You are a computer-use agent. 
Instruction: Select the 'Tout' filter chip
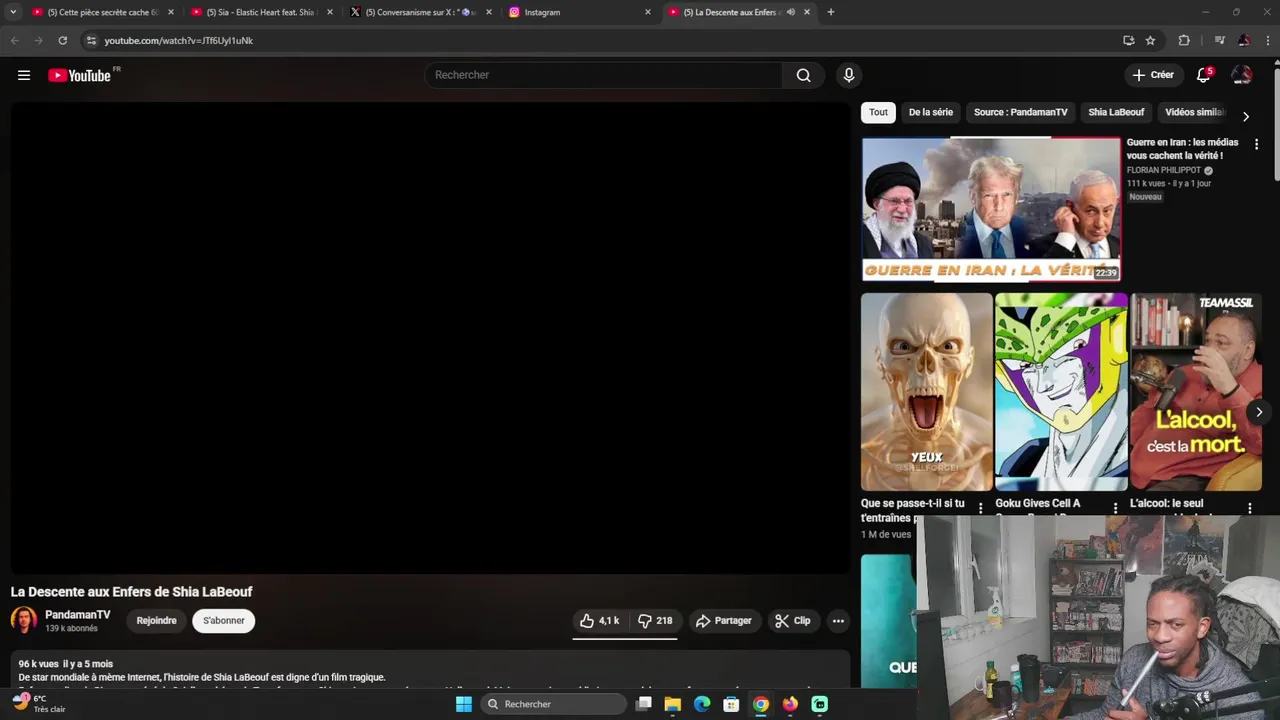coord(878,112)
